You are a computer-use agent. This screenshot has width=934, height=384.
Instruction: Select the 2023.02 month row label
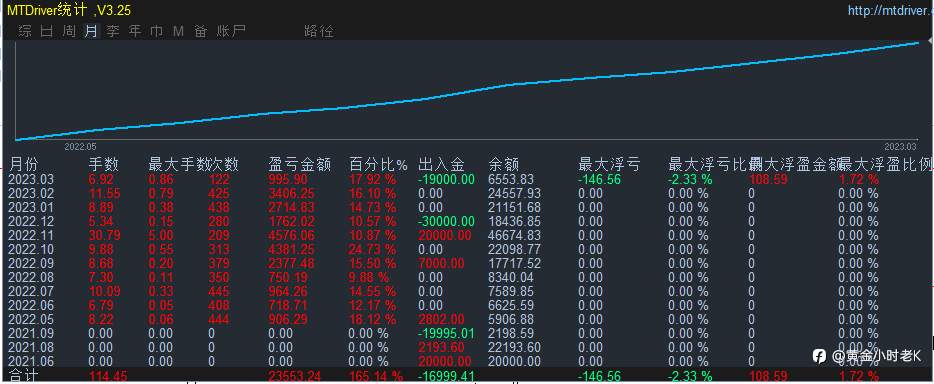[x=31, y=193]
